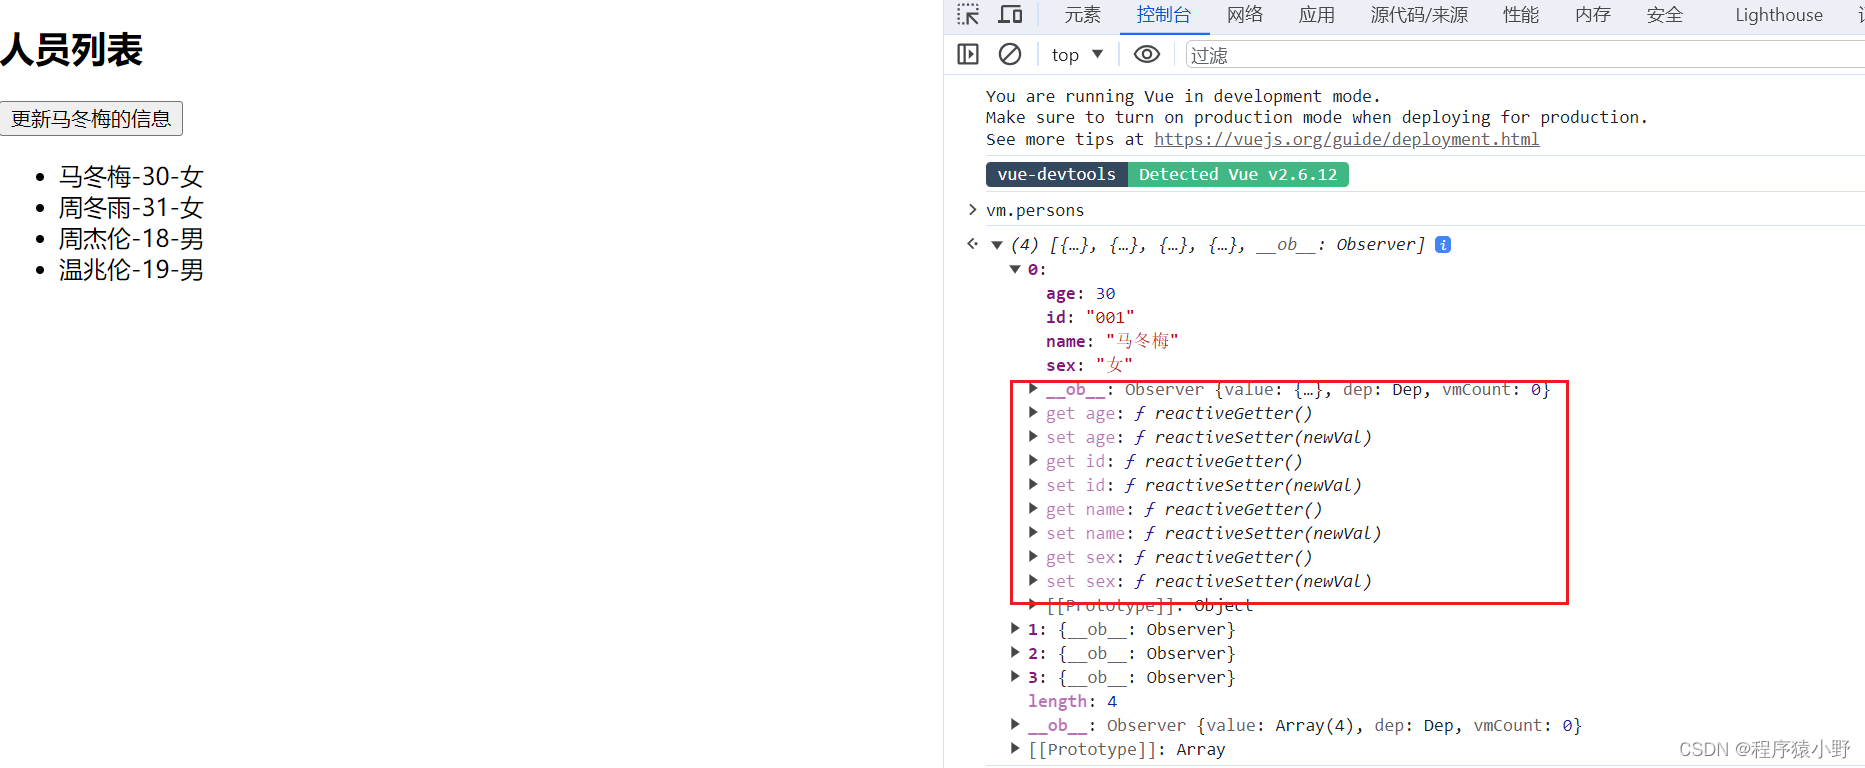Click the eye live expression icon

[x=1147, y=55]
